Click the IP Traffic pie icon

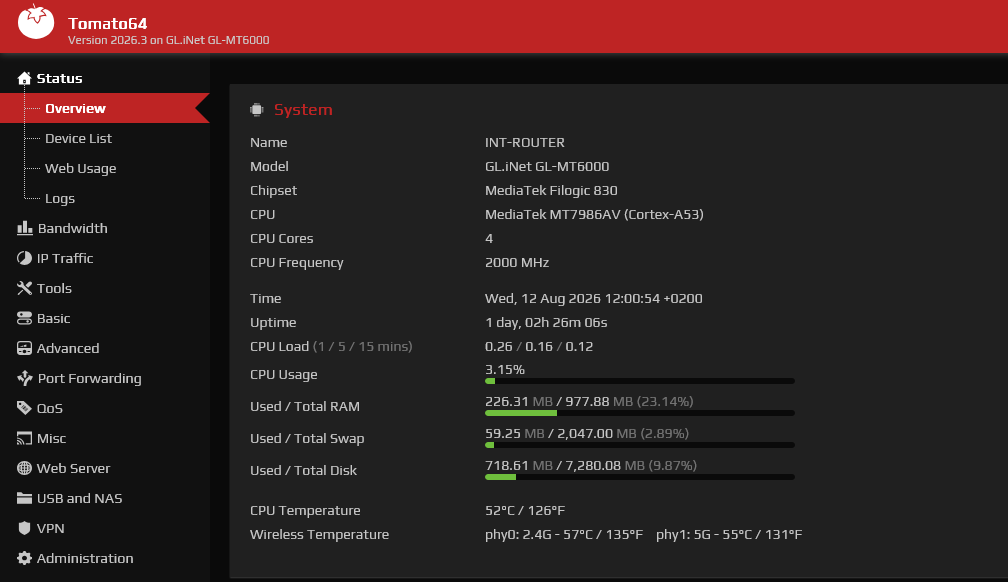(24, 258)
